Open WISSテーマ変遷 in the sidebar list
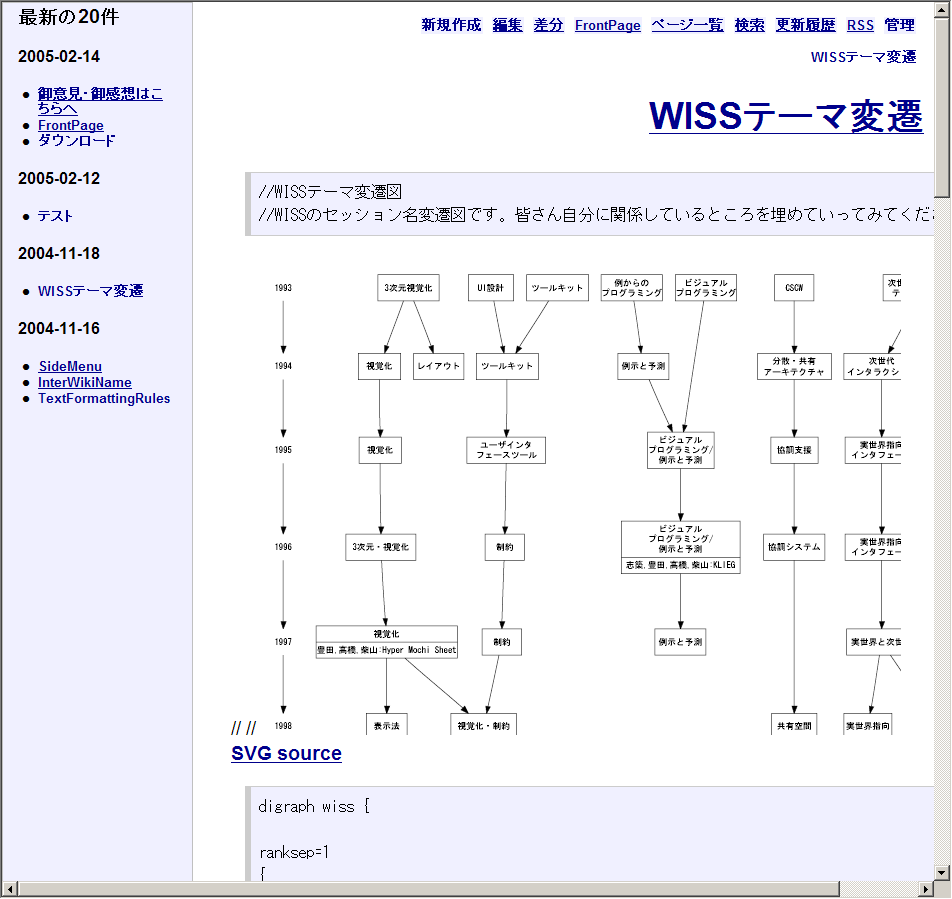The height and width of the screenshot is (899, 952). [x=90, y=291]
